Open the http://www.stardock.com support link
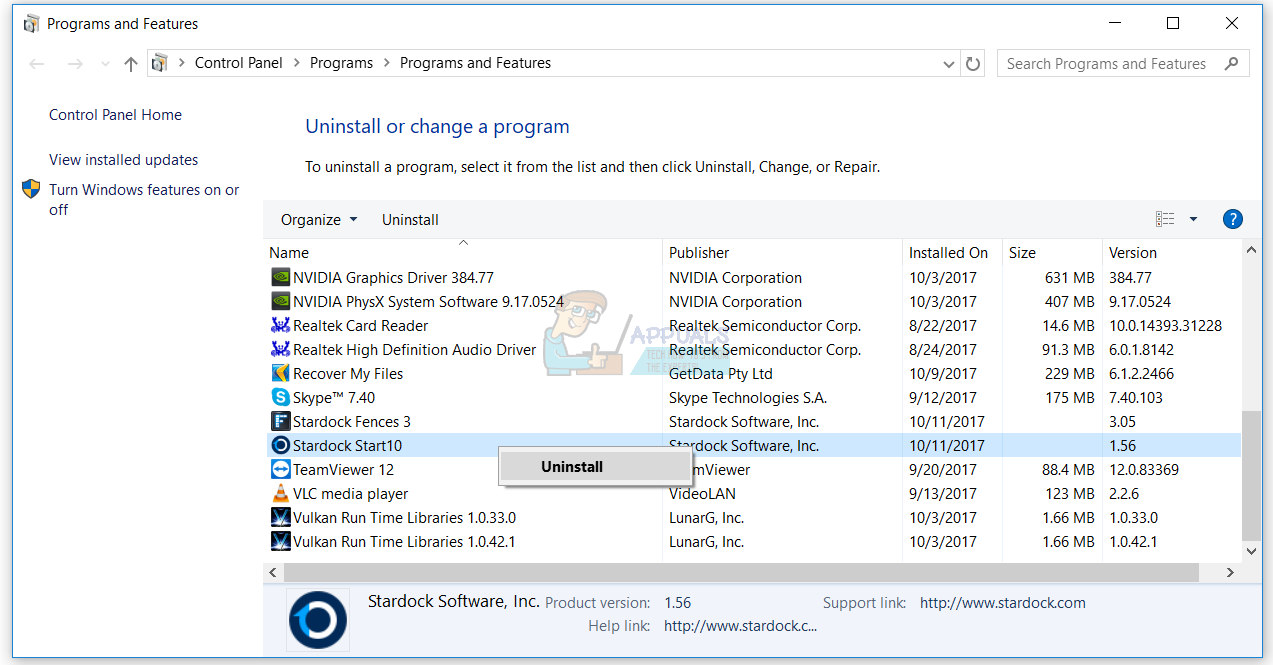1273x665 pixels. tap(1002, 603)
